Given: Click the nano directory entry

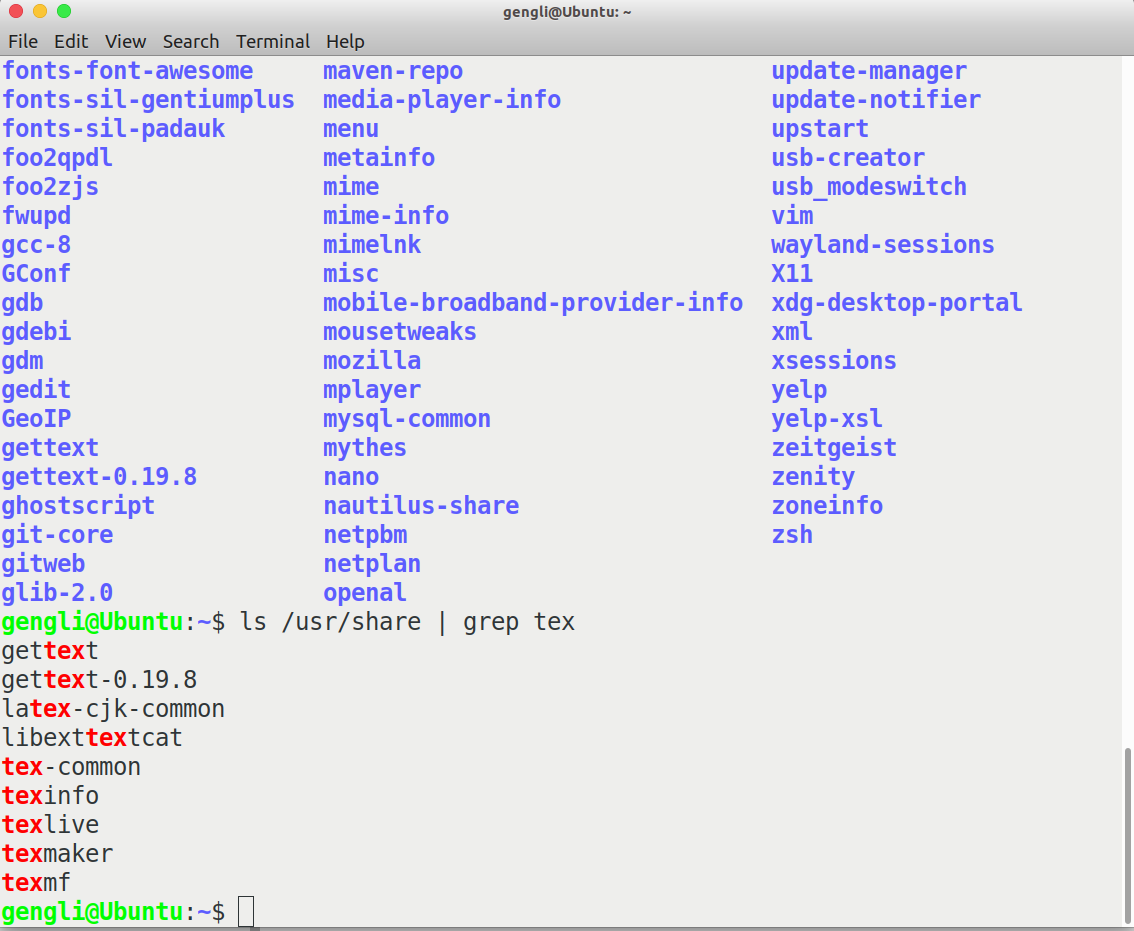Looking at the screenshot, I should point(350,477).
